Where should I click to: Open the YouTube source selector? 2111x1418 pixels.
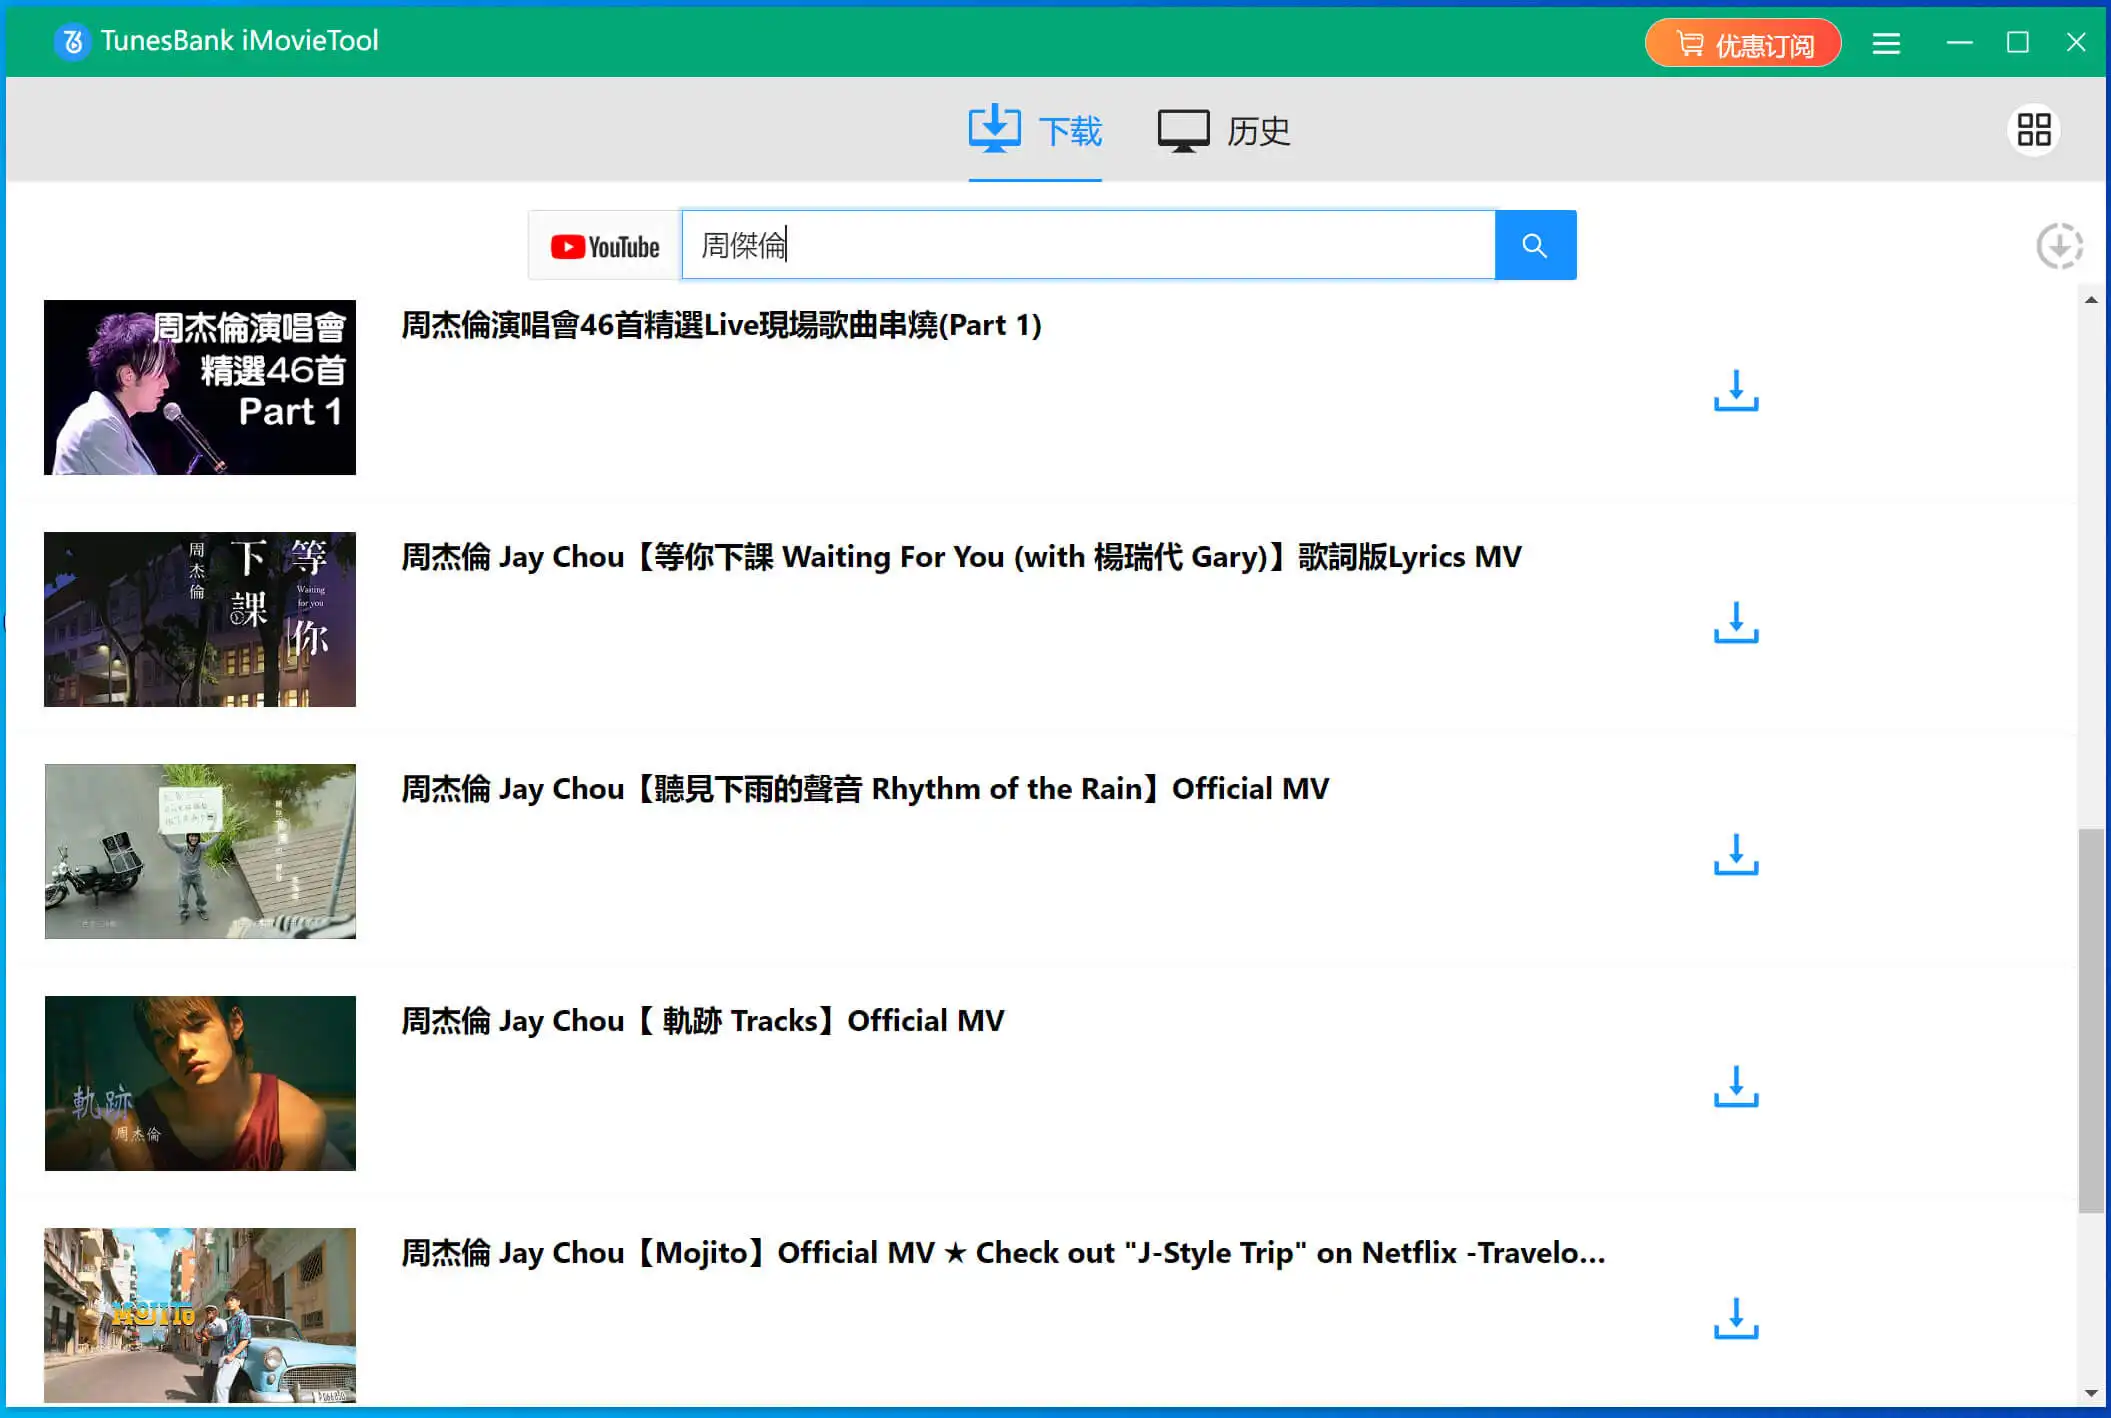(605, 246)
